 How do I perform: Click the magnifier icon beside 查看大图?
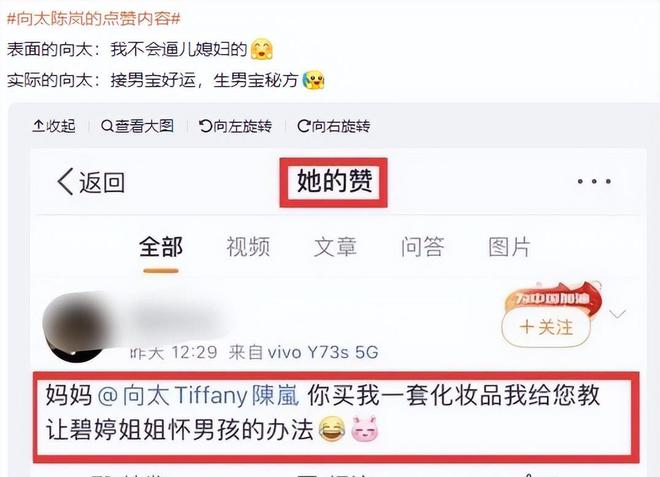coord(107,126)
